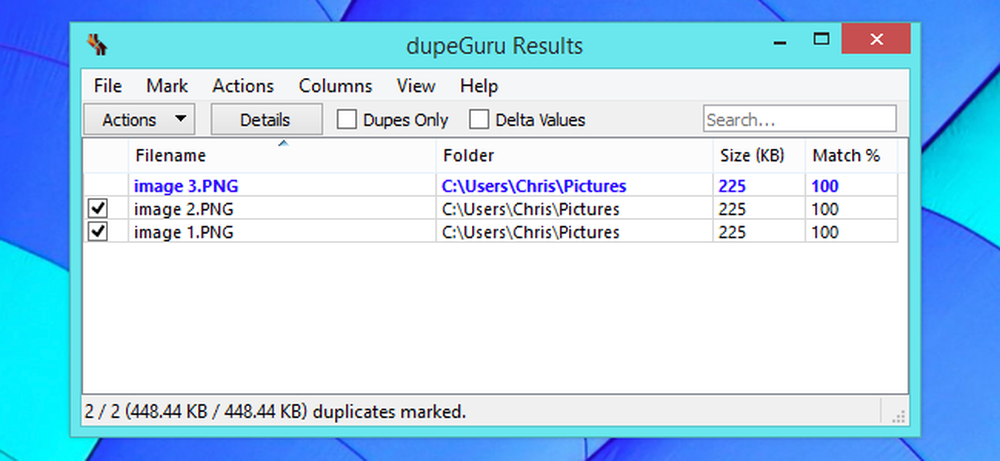Sort by the Match % column header
Screen dimensions: 1000x461
point(851,156)
